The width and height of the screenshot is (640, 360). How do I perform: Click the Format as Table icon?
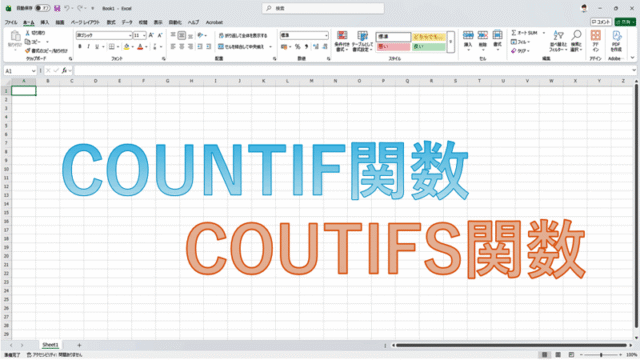pyautogui.click(x=362, y=41)
